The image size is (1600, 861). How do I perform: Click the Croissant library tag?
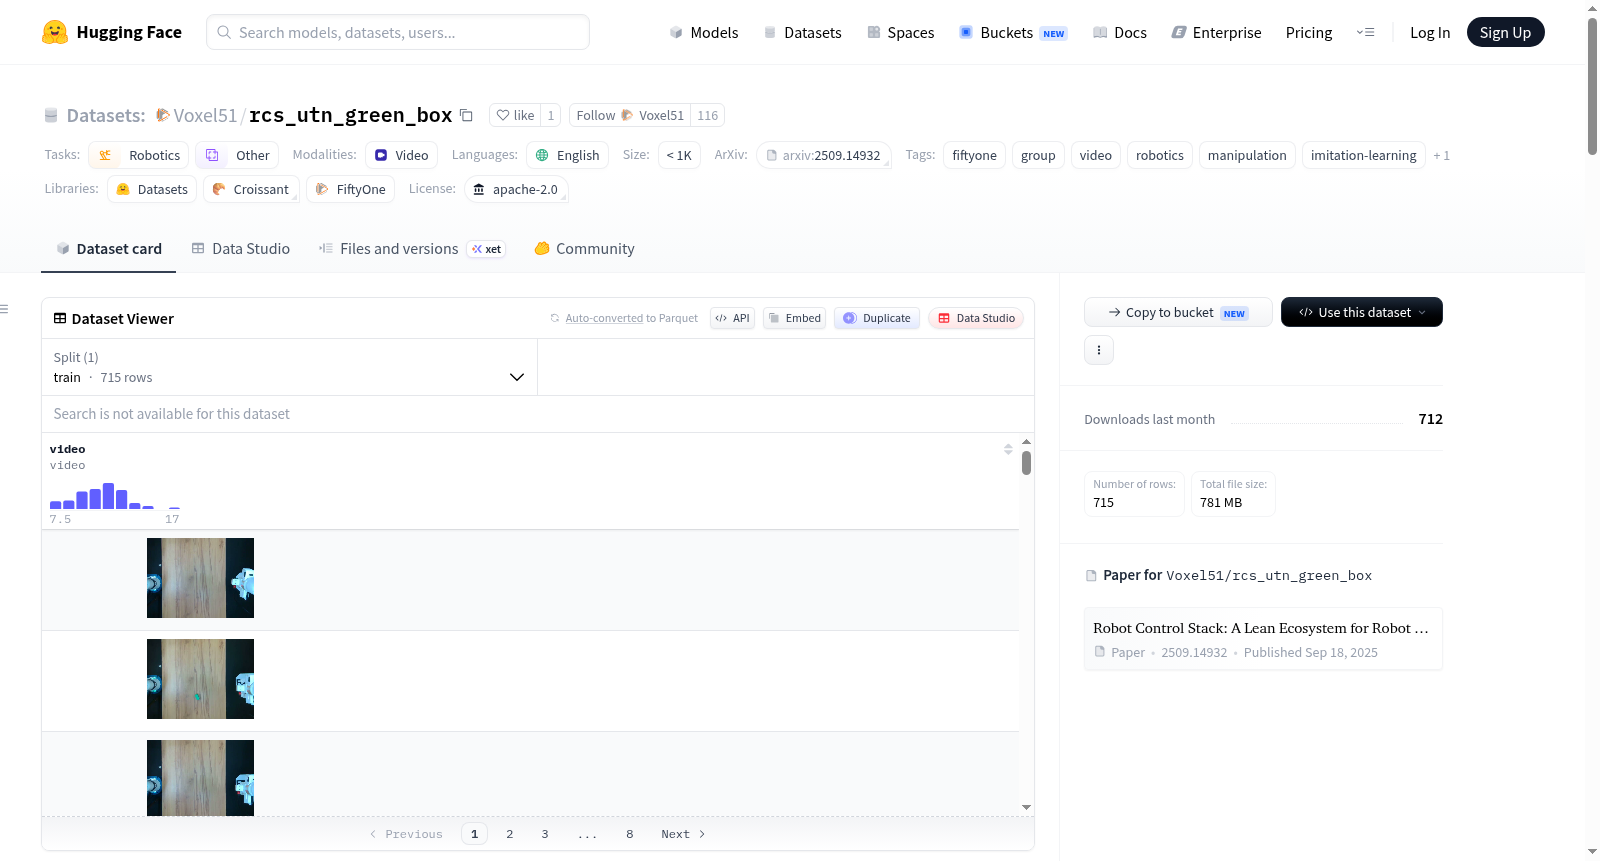[x=251, y=189]
